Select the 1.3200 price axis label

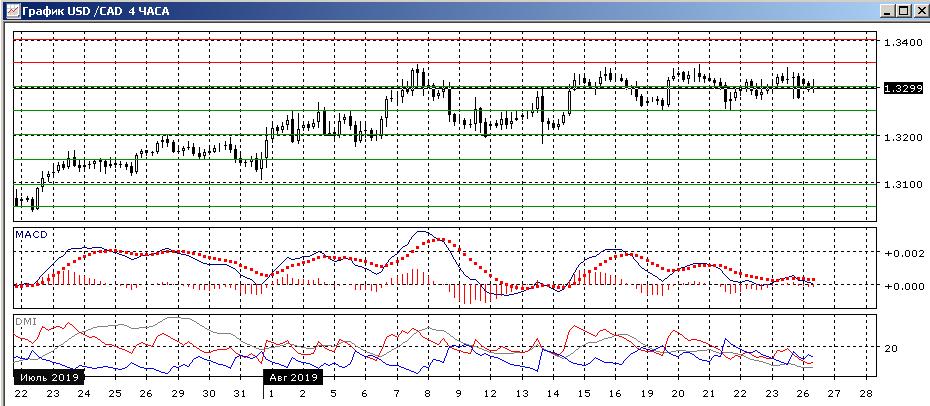(901, 136)
